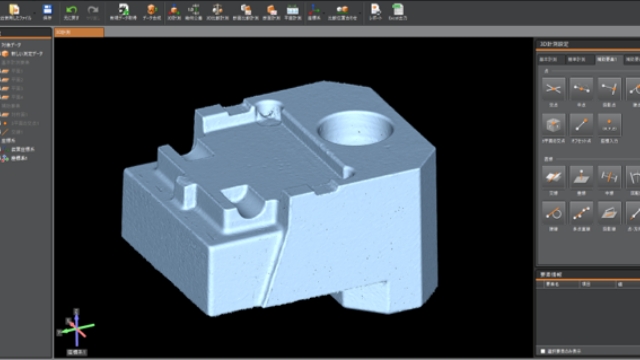
Task: Choose the coordinate input point tool
Action: 609,124
